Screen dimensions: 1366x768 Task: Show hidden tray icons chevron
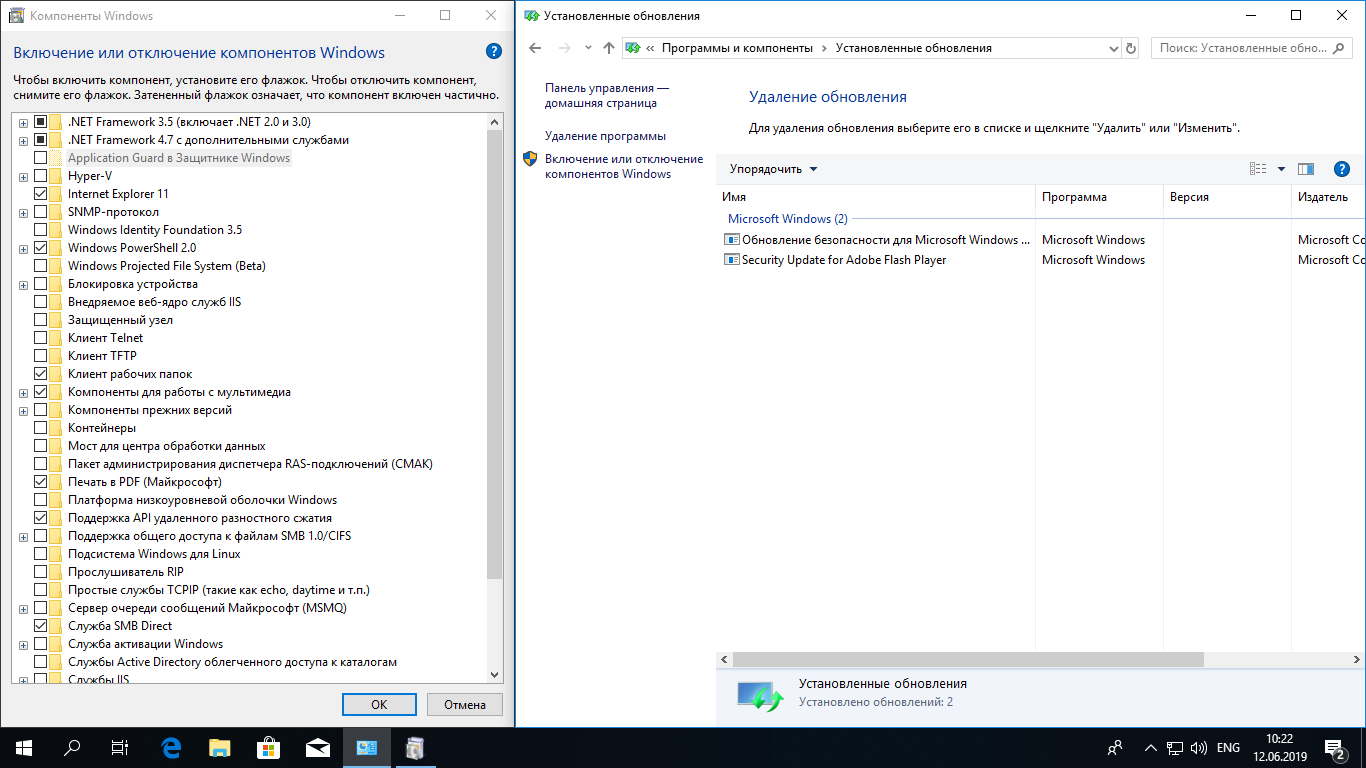[x=1150, y=748]
